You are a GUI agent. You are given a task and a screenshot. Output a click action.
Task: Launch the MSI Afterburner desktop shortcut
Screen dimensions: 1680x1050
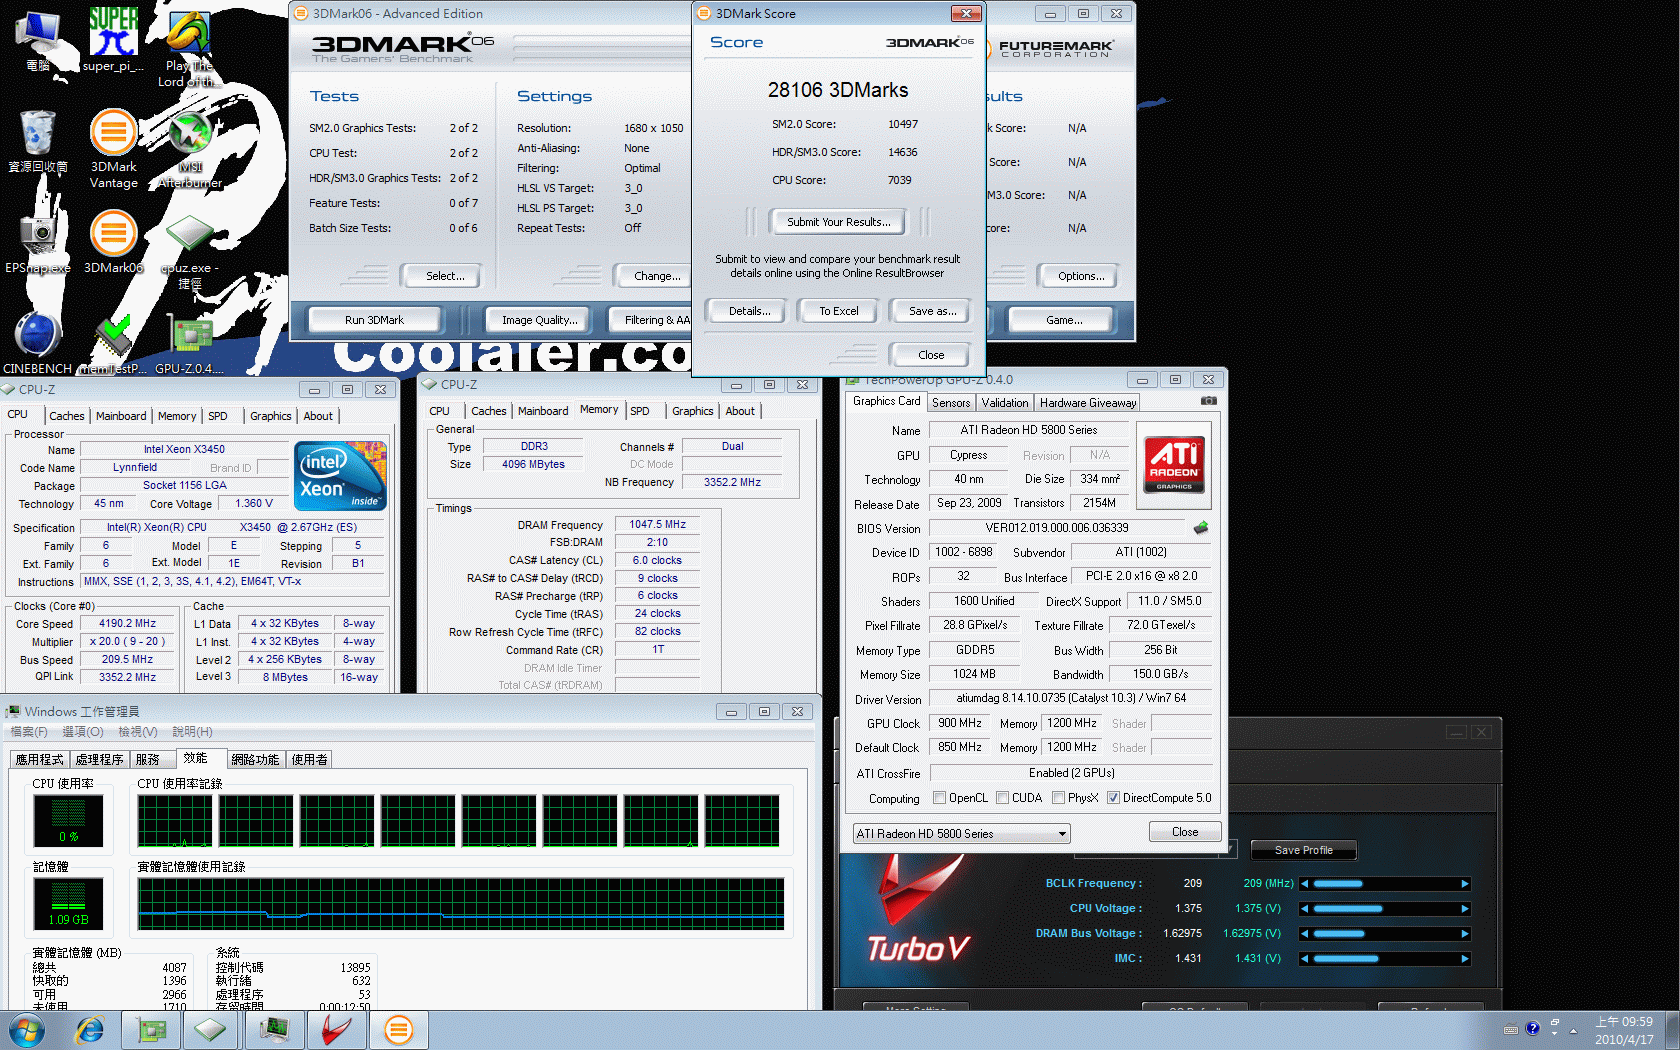click(190, 148)
